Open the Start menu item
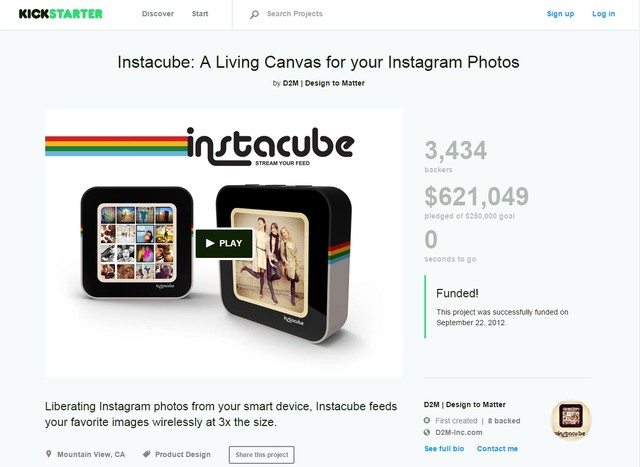The width and height of the screenshot is (640, 467). 200,14
